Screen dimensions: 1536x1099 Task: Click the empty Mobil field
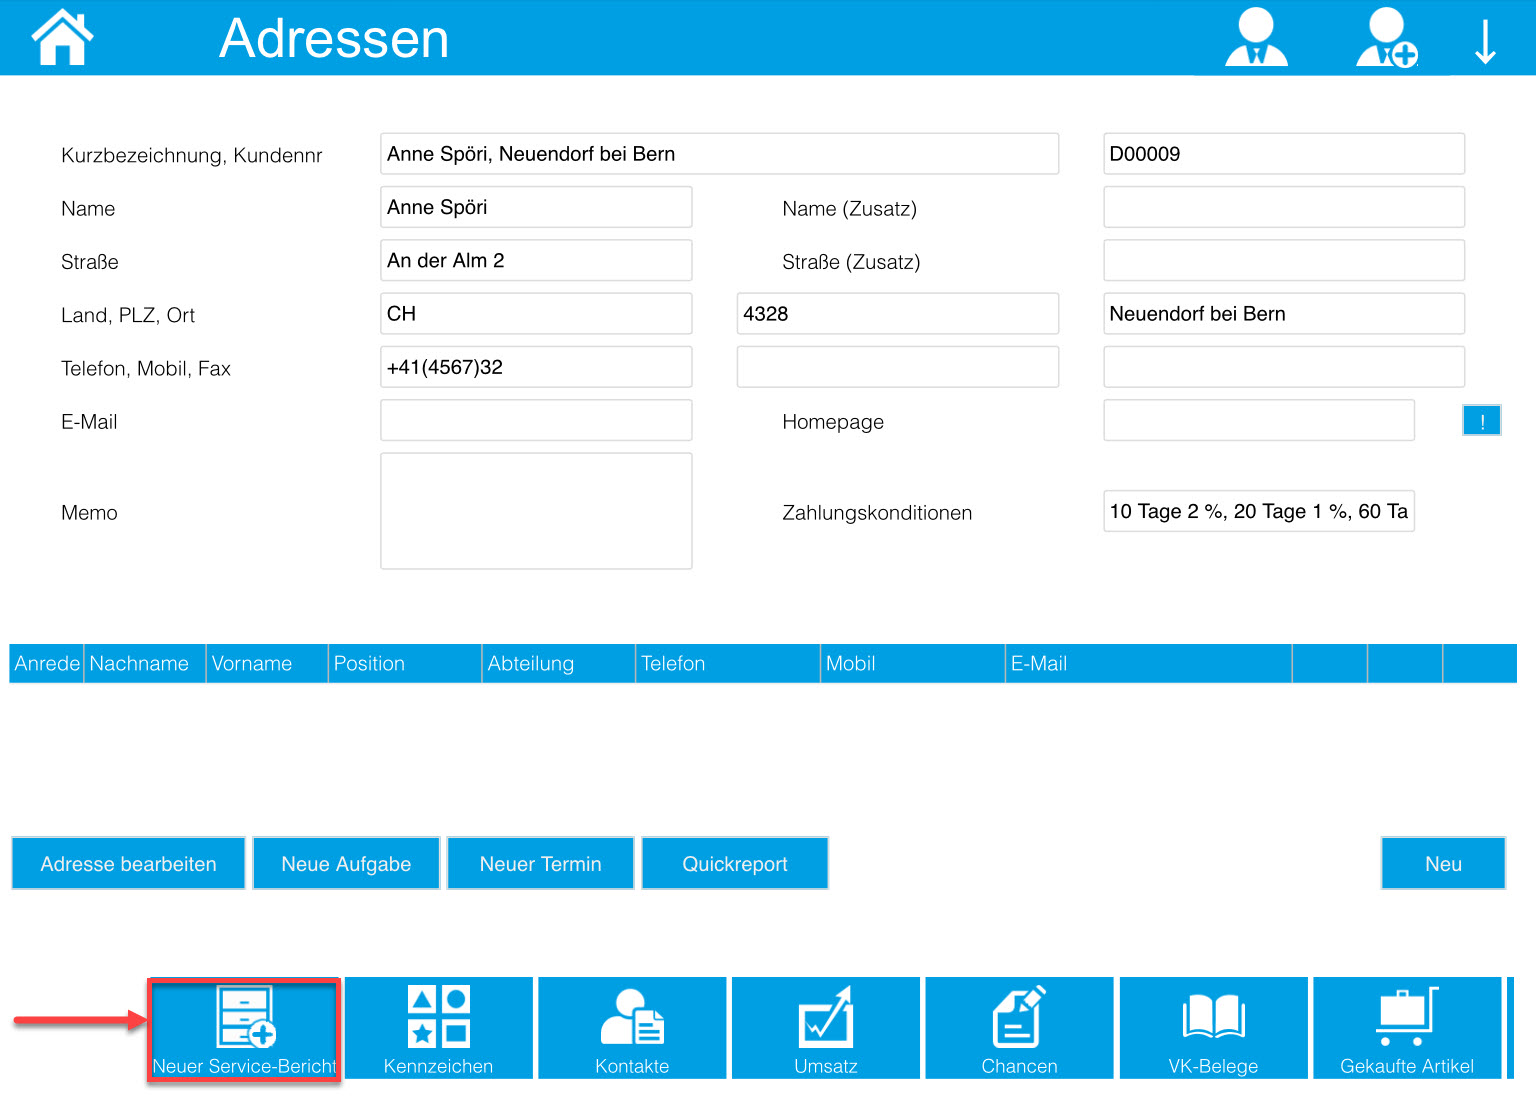pyautogui.click(x=898, y=367)
